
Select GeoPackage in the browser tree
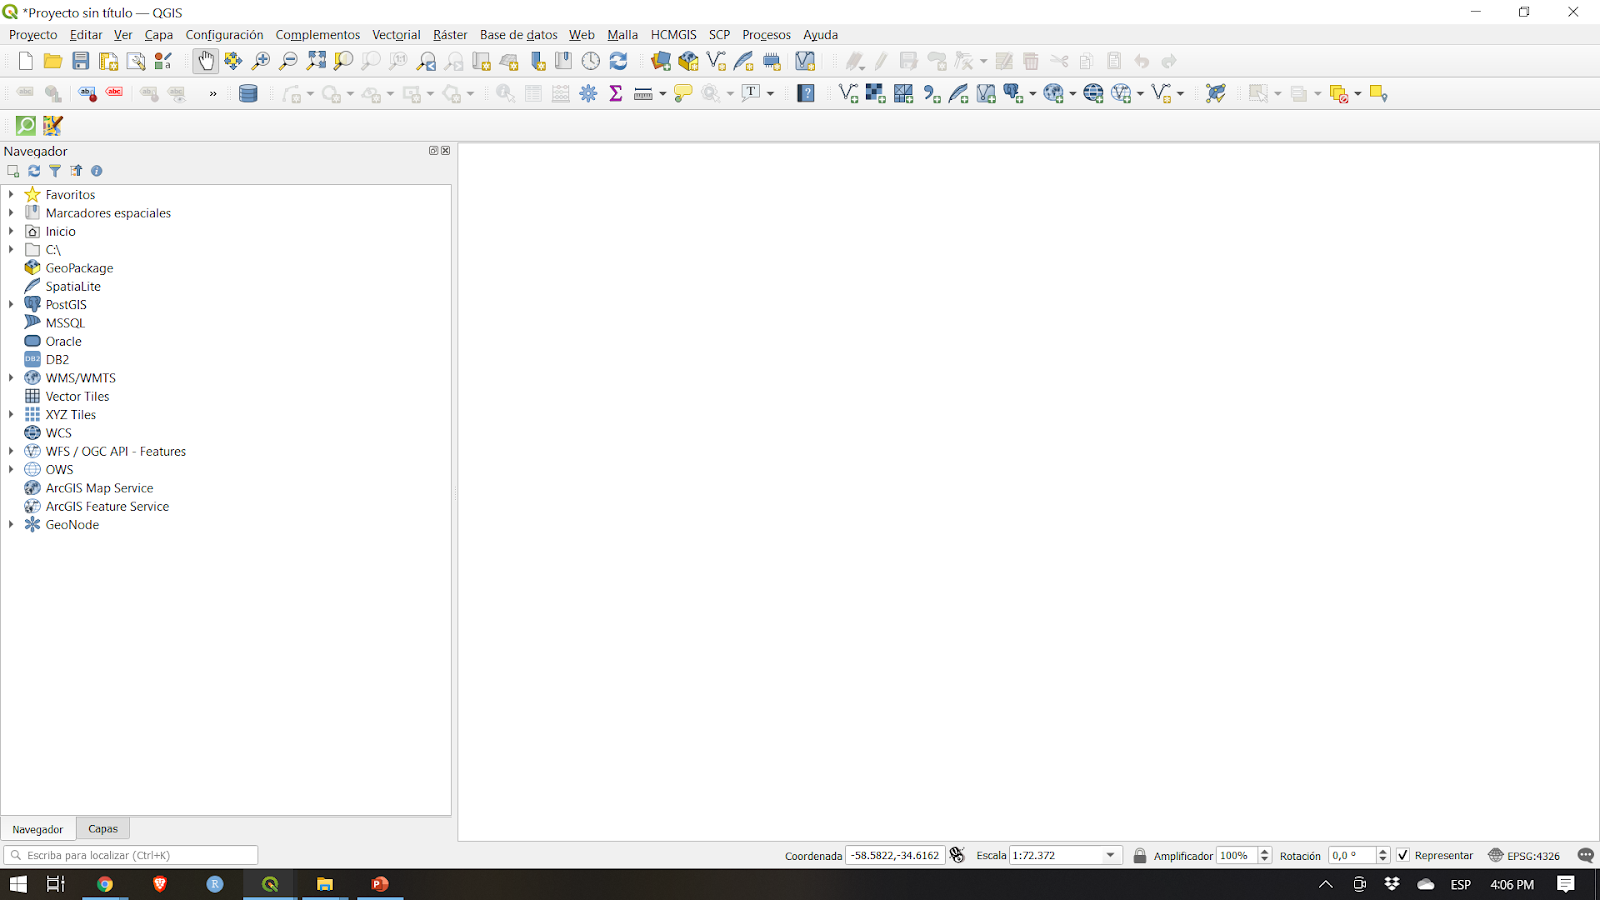point(79,268)
